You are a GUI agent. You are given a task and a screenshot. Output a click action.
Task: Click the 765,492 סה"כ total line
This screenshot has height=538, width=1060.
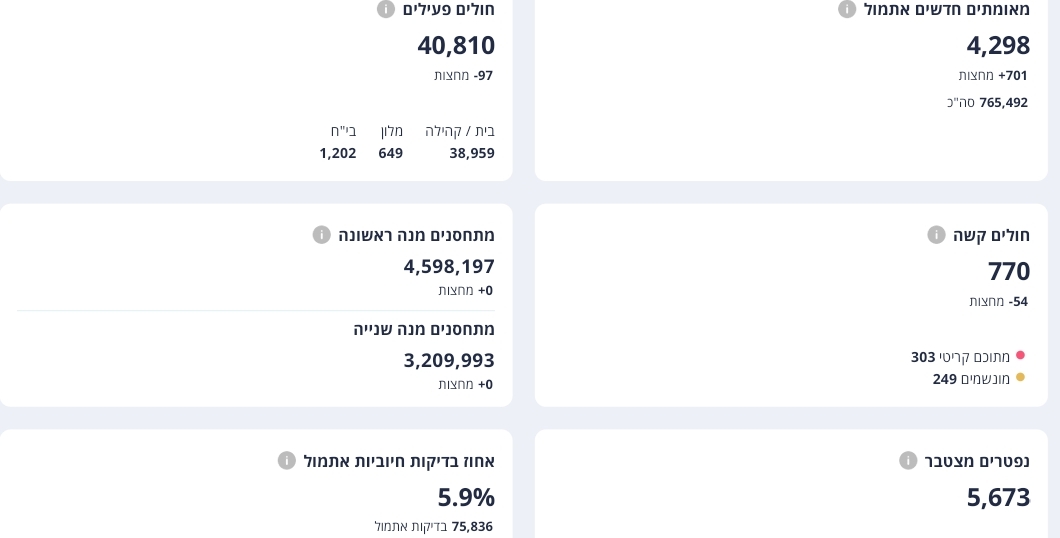tap(988, 102)
